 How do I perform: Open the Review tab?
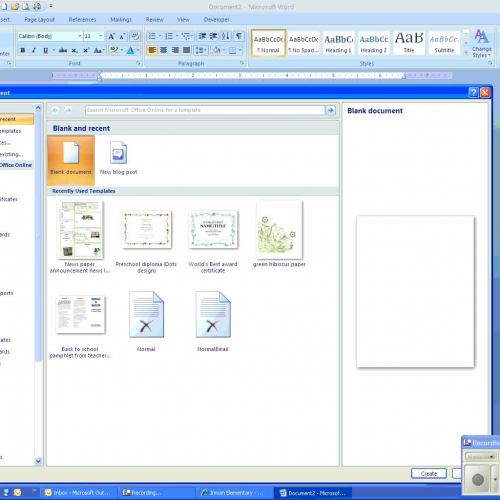155,20
